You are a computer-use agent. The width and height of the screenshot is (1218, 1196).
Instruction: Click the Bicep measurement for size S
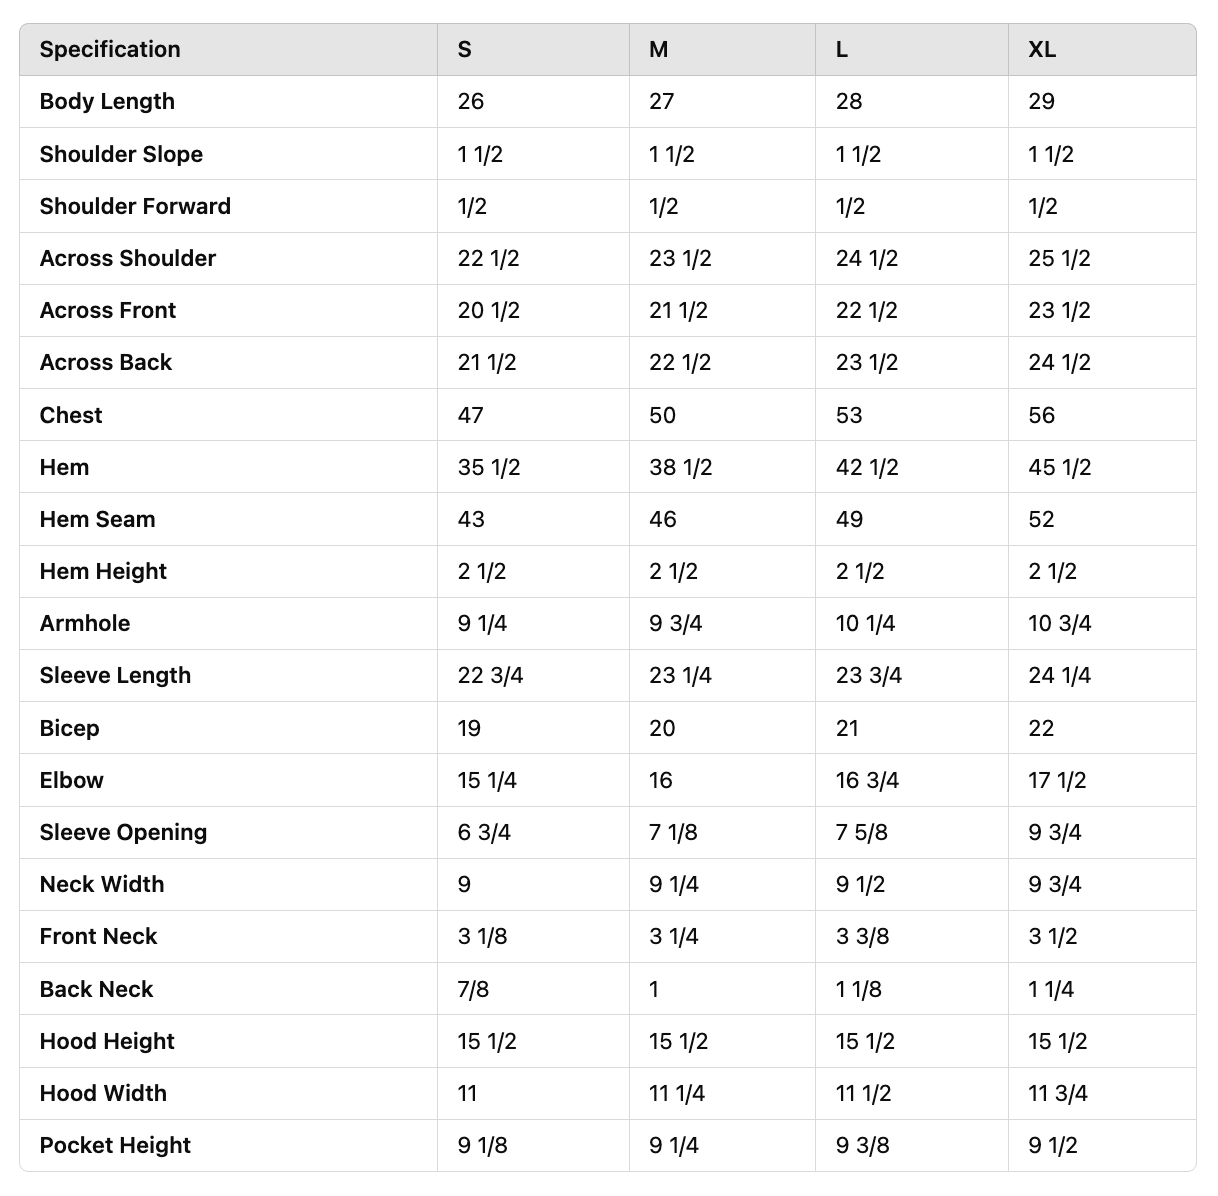coord(469,728)
